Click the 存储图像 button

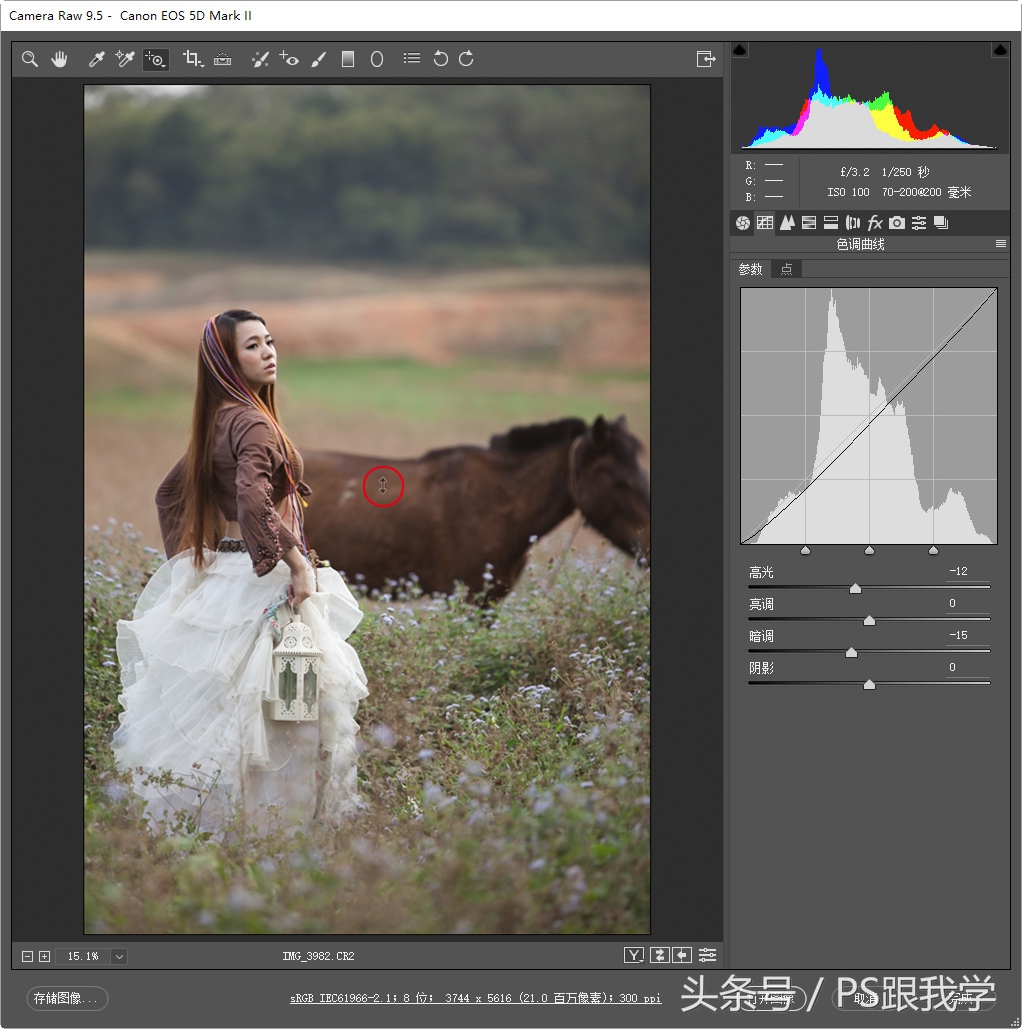coord(66,999)
